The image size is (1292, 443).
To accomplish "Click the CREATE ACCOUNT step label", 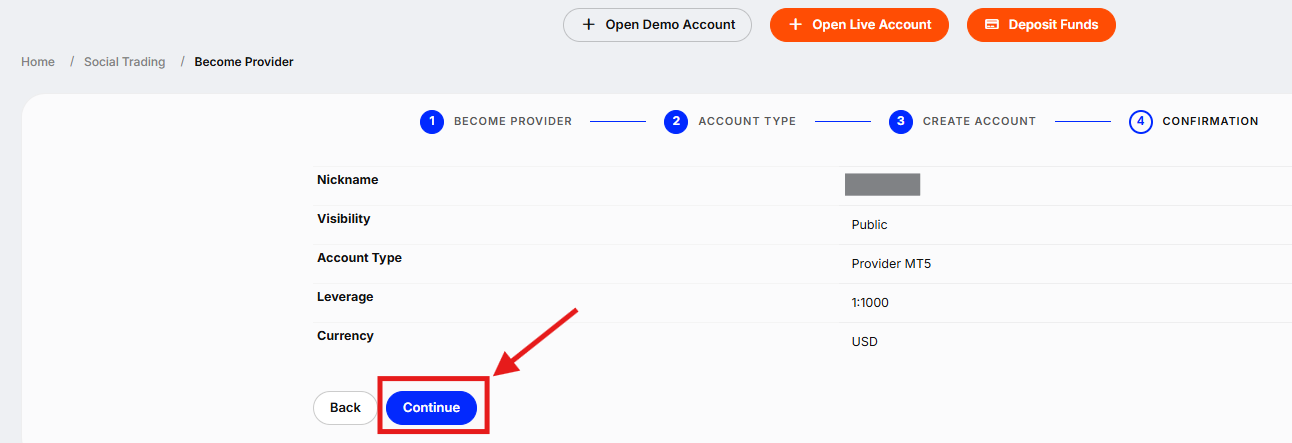I will click(x=979, y=122).
